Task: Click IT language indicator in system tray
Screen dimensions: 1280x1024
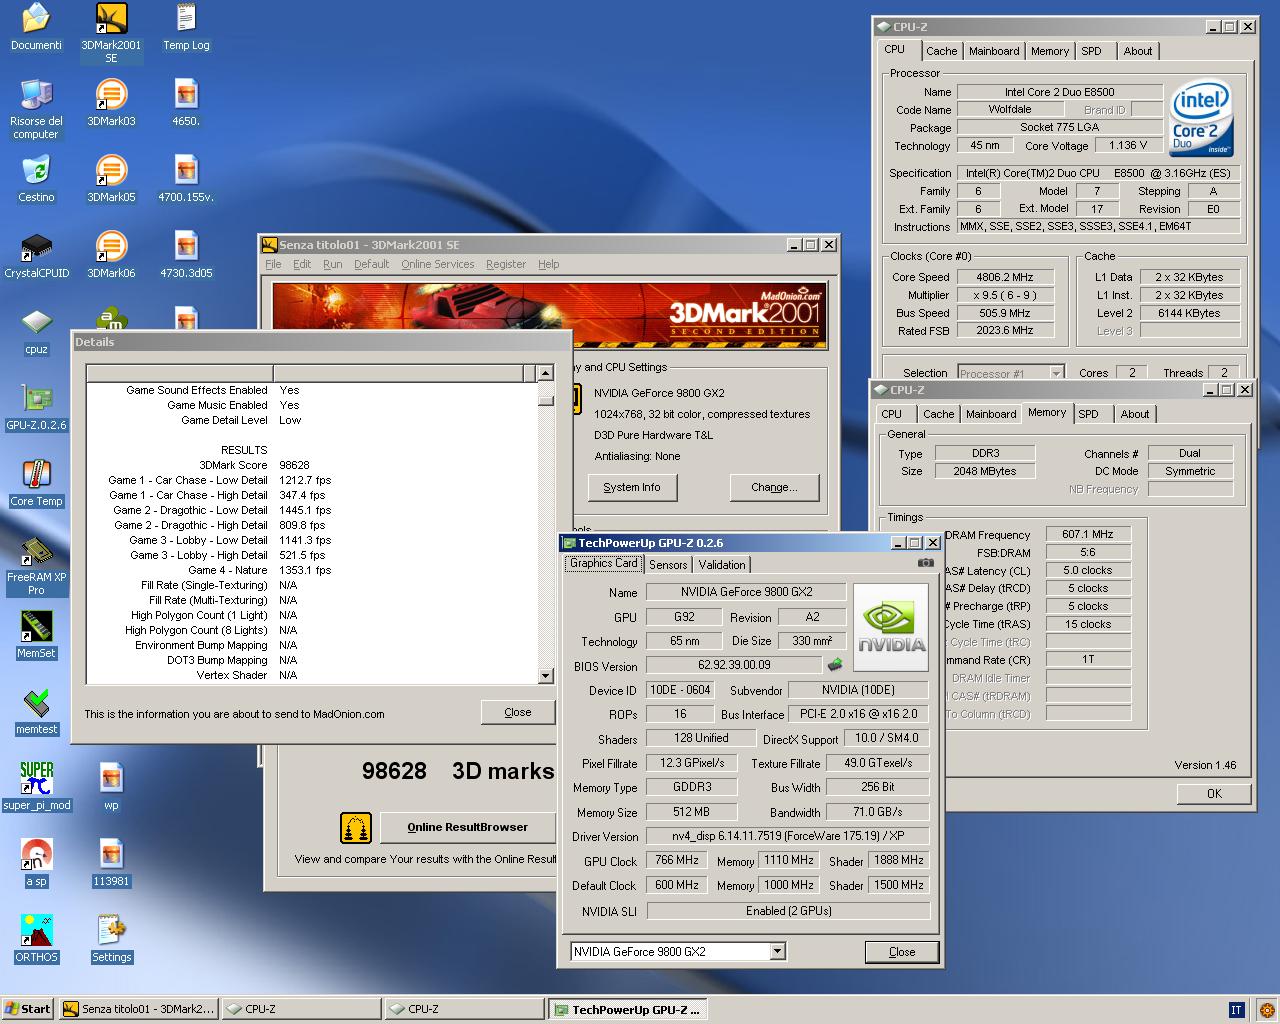Action: [1236, 1010]
